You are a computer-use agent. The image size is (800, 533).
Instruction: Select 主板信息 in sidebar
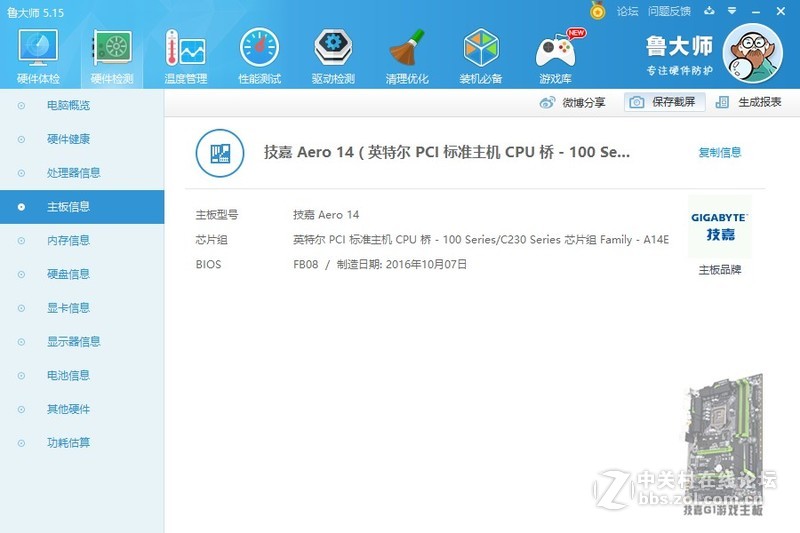click(82, 207)
